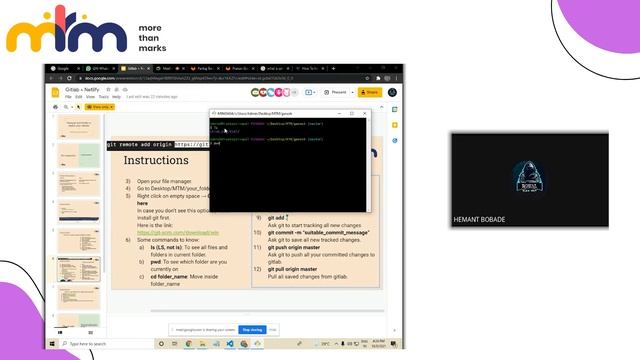Select the Hemant Bobade video tile

[530, 180]
